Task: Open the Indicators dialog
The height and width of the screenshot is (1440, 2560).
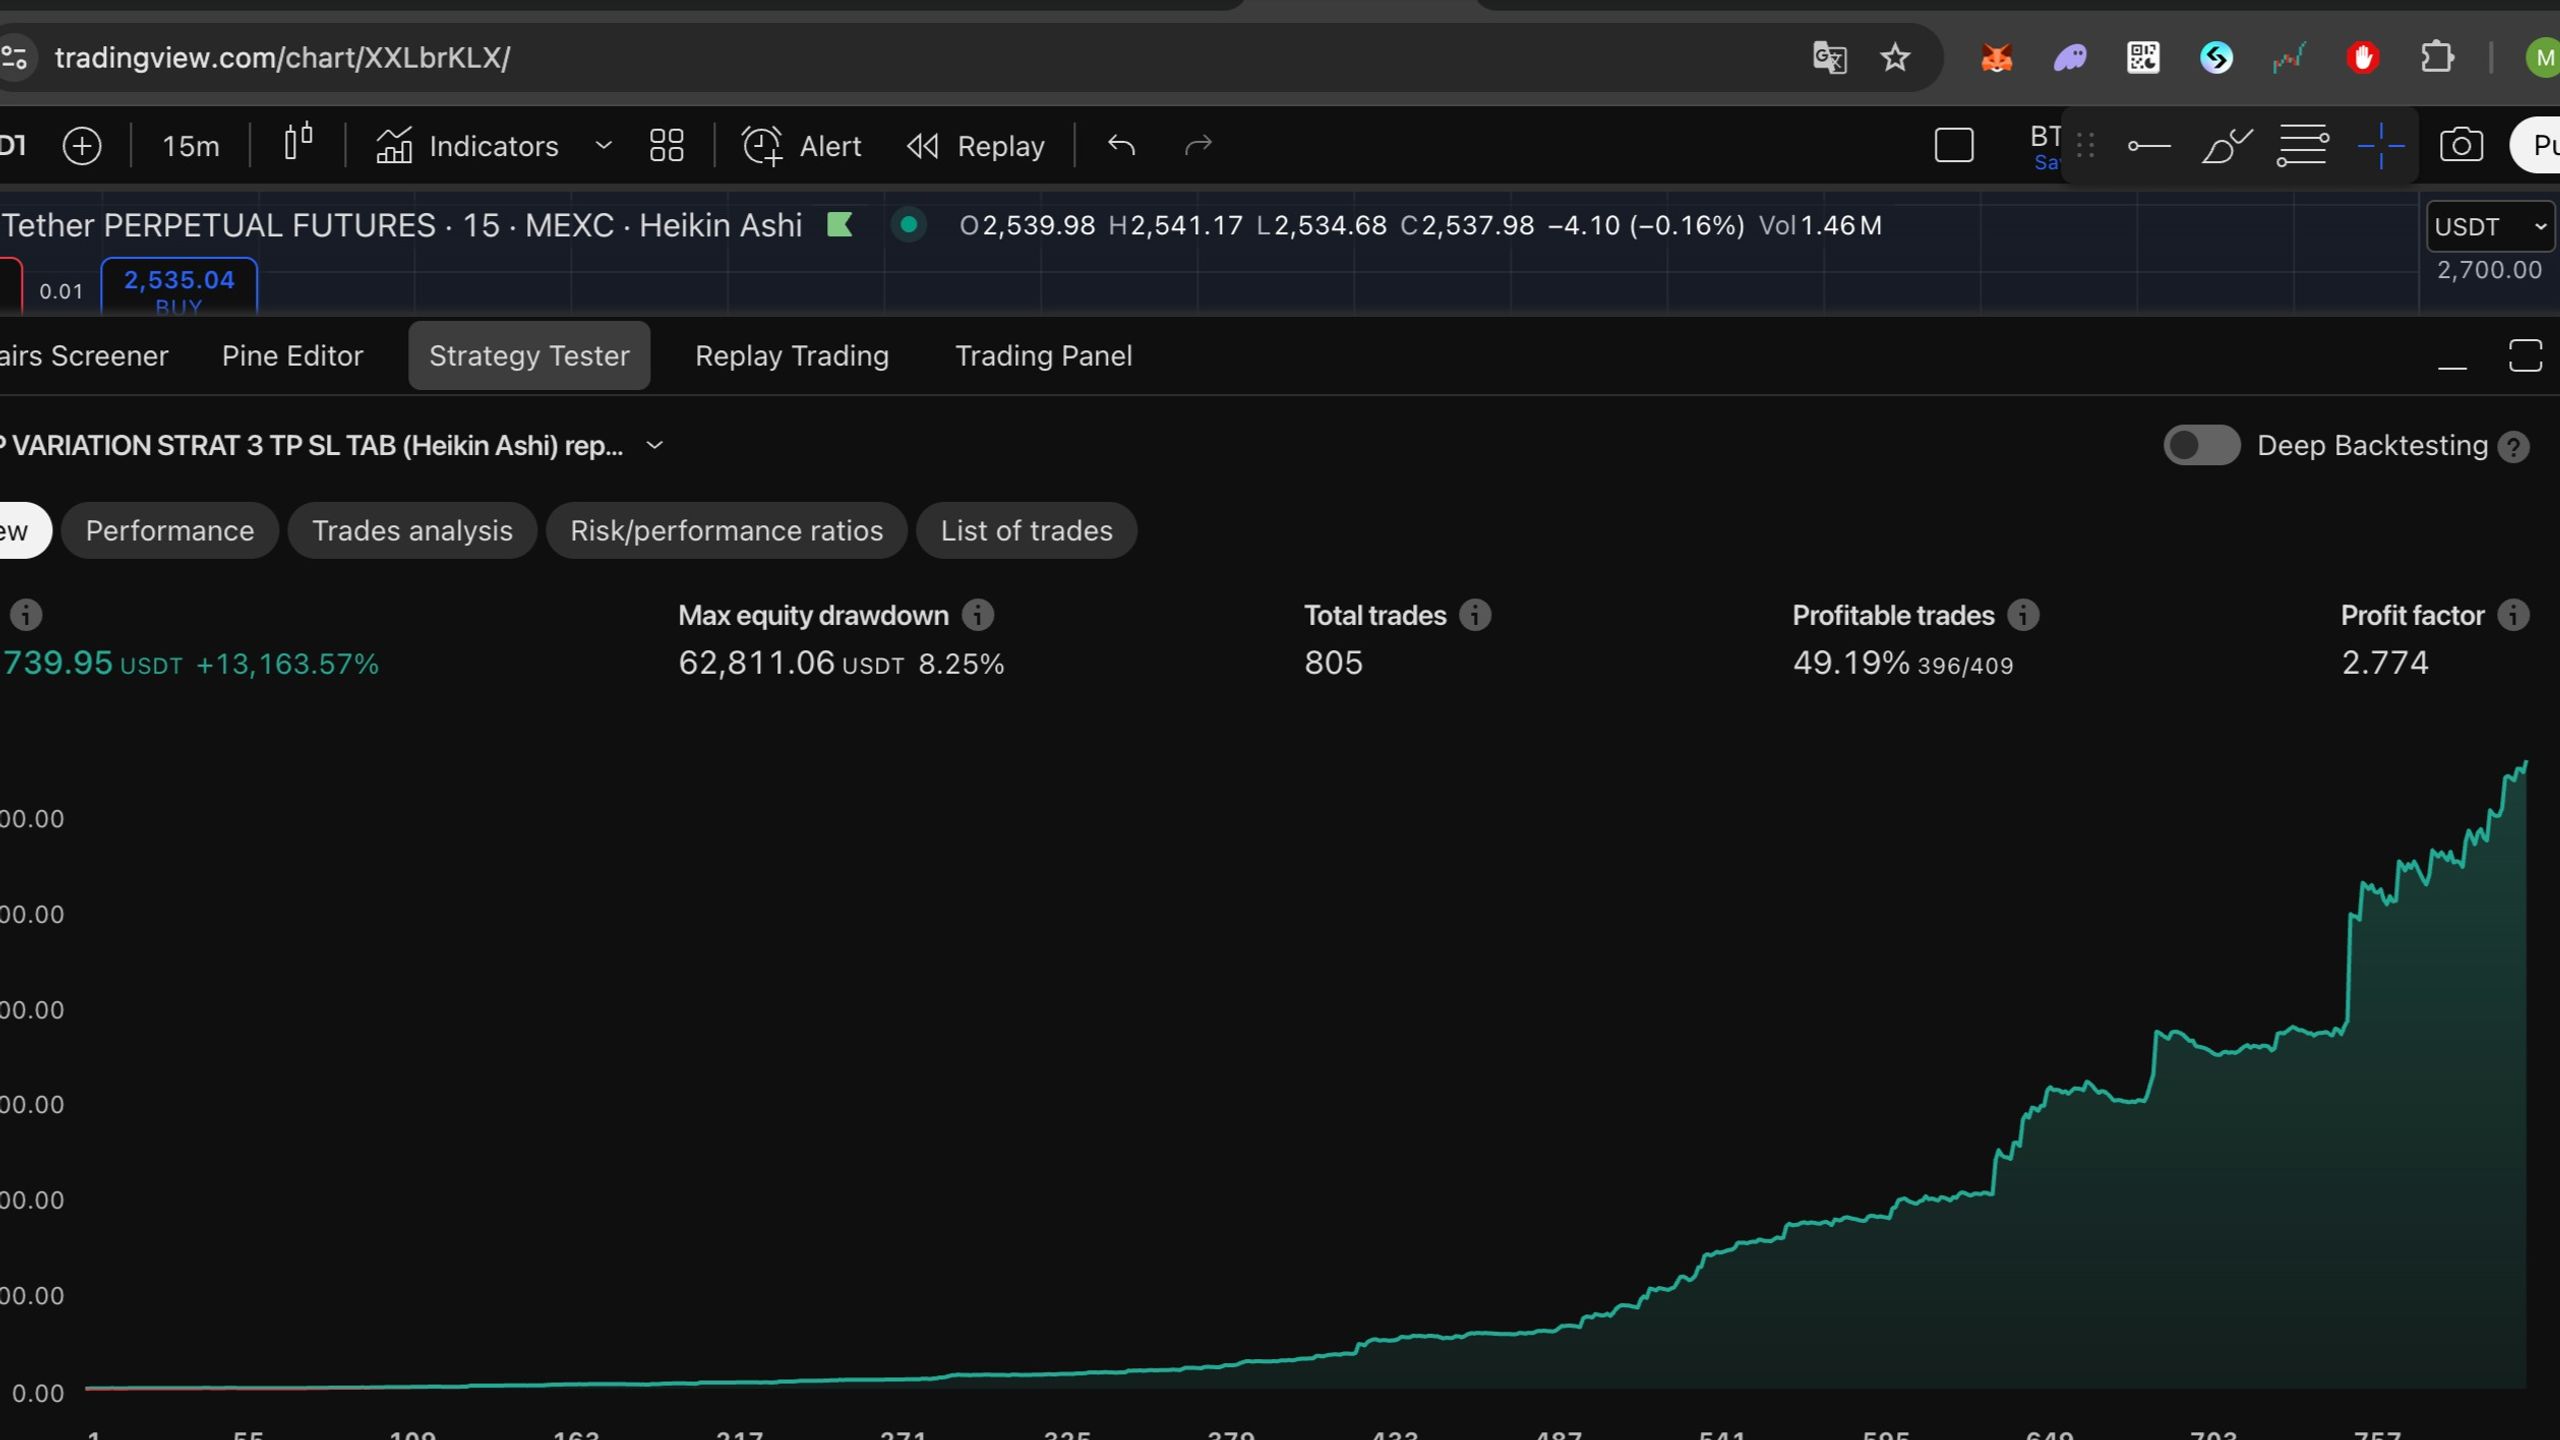Action: pos(467,146)
